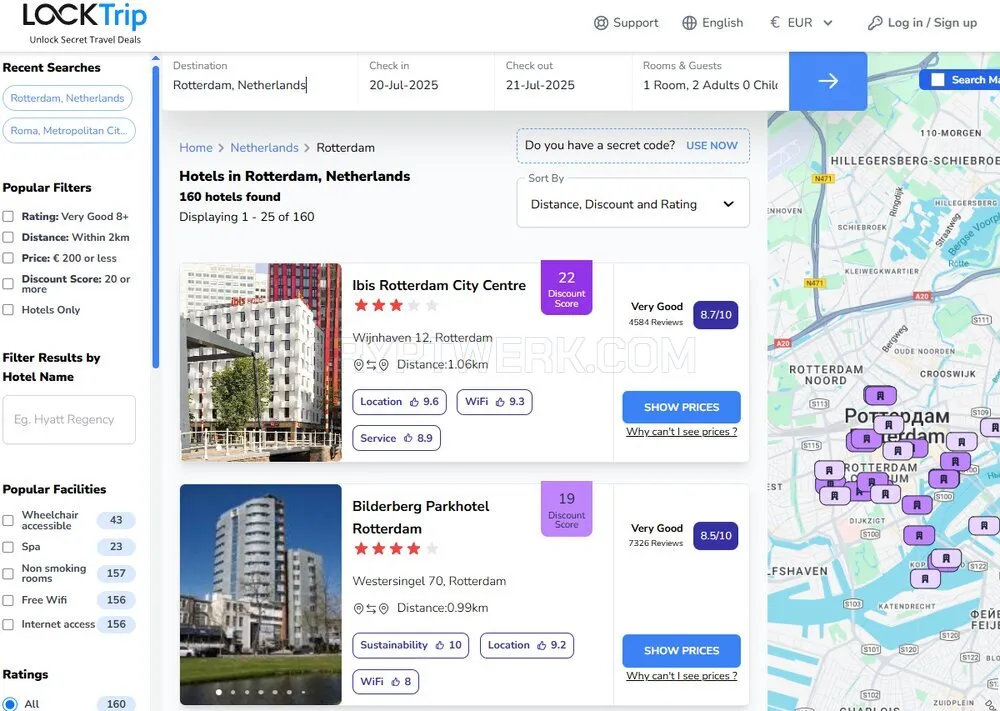Enable the Rating Very Good 8+ filter
1000x711 pixels.
[x=8, y=217]
